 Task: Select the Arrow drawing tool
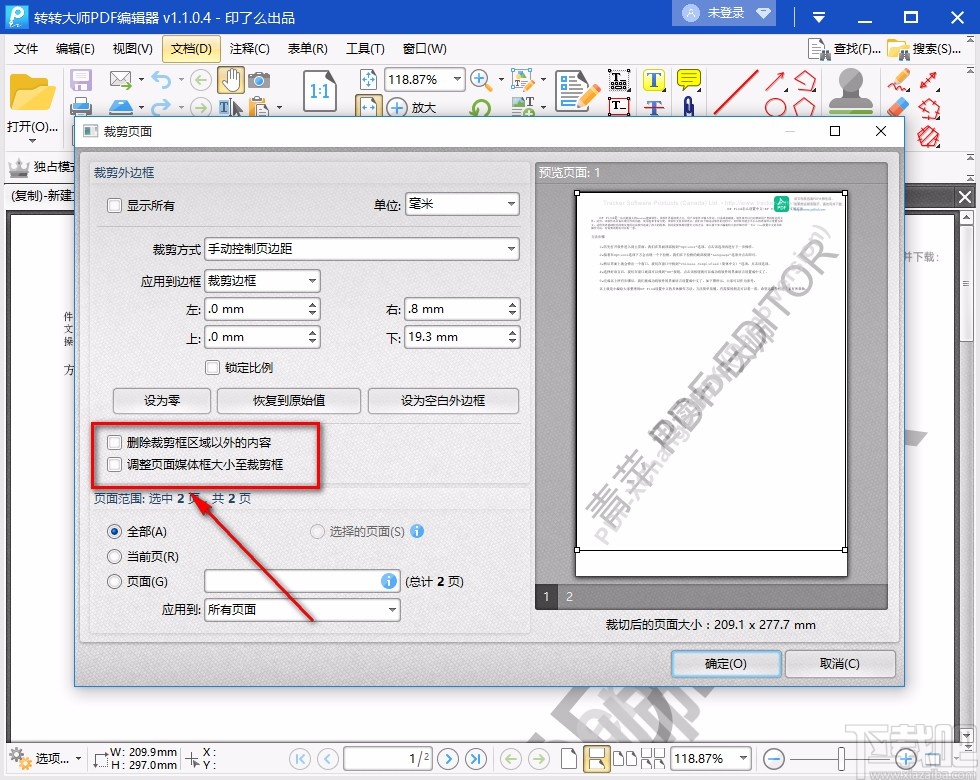775,81
